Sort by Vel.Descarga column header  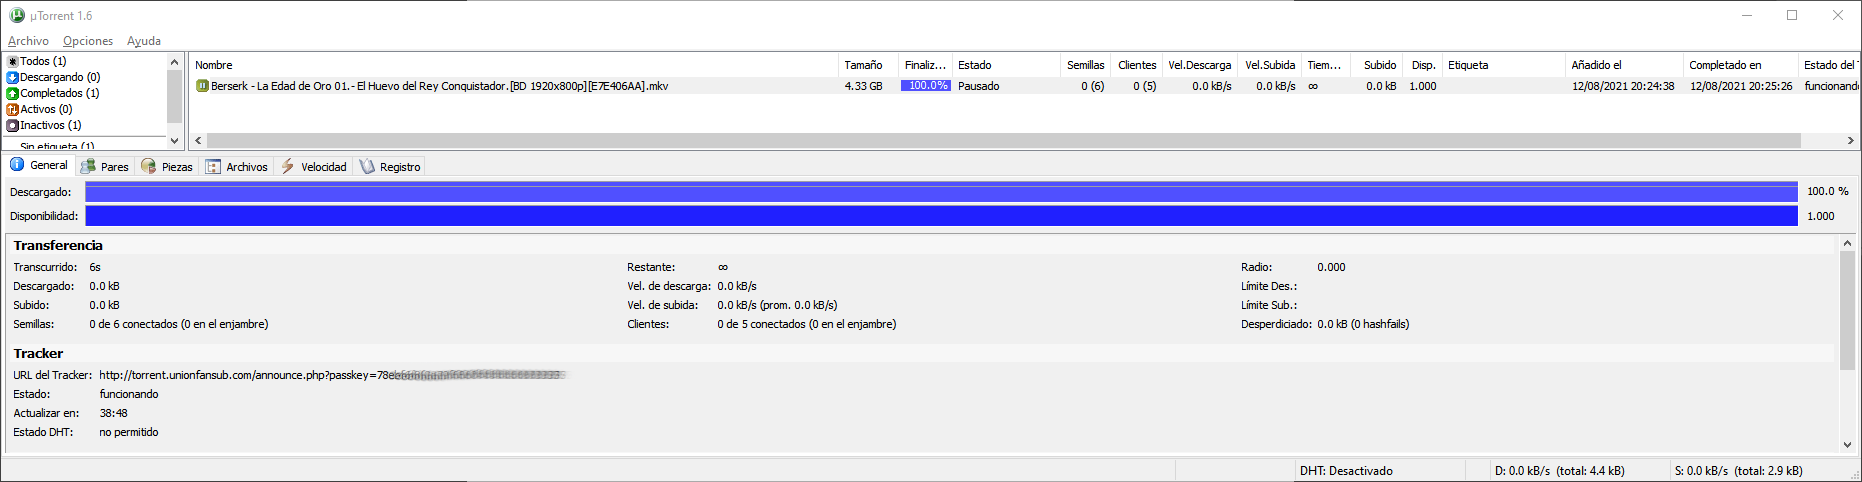click(x=1200, y=65)
